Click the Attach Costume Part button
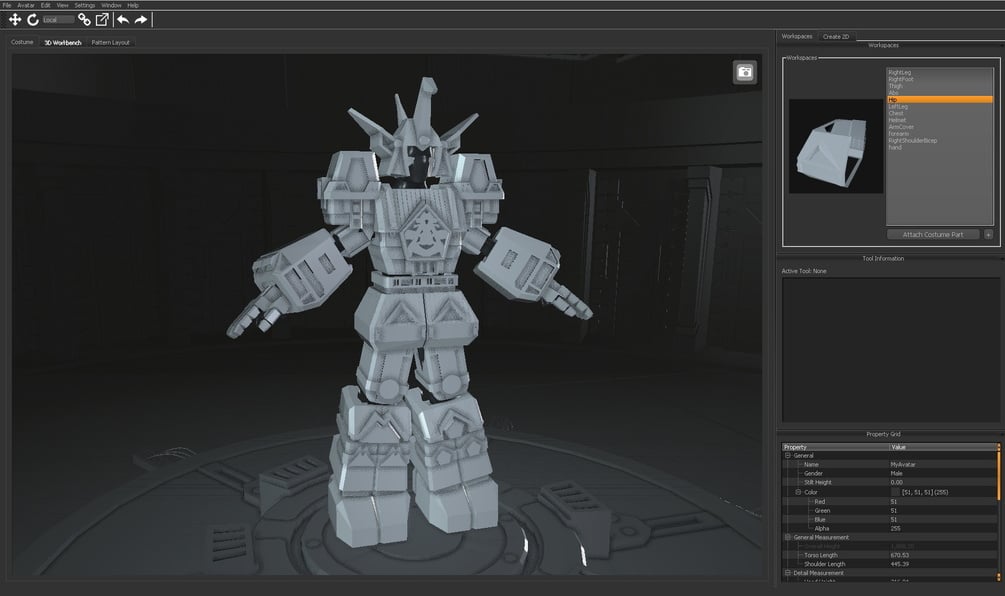Viewport: 1005px width, 596px height. 933,235
